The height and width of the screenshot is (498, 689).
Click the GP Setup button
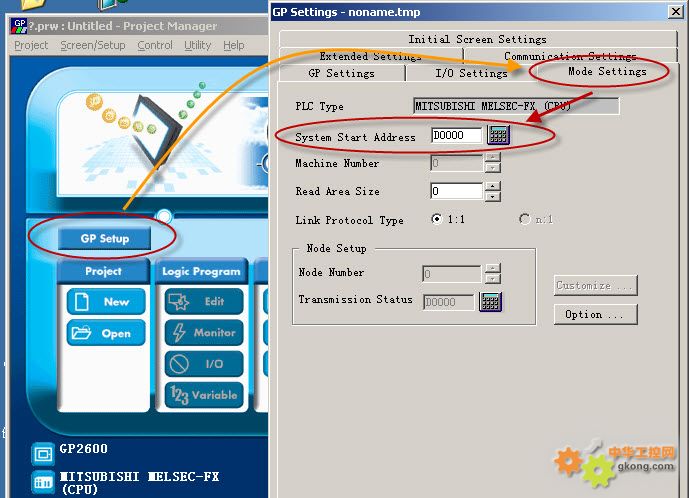coord(105,239)
